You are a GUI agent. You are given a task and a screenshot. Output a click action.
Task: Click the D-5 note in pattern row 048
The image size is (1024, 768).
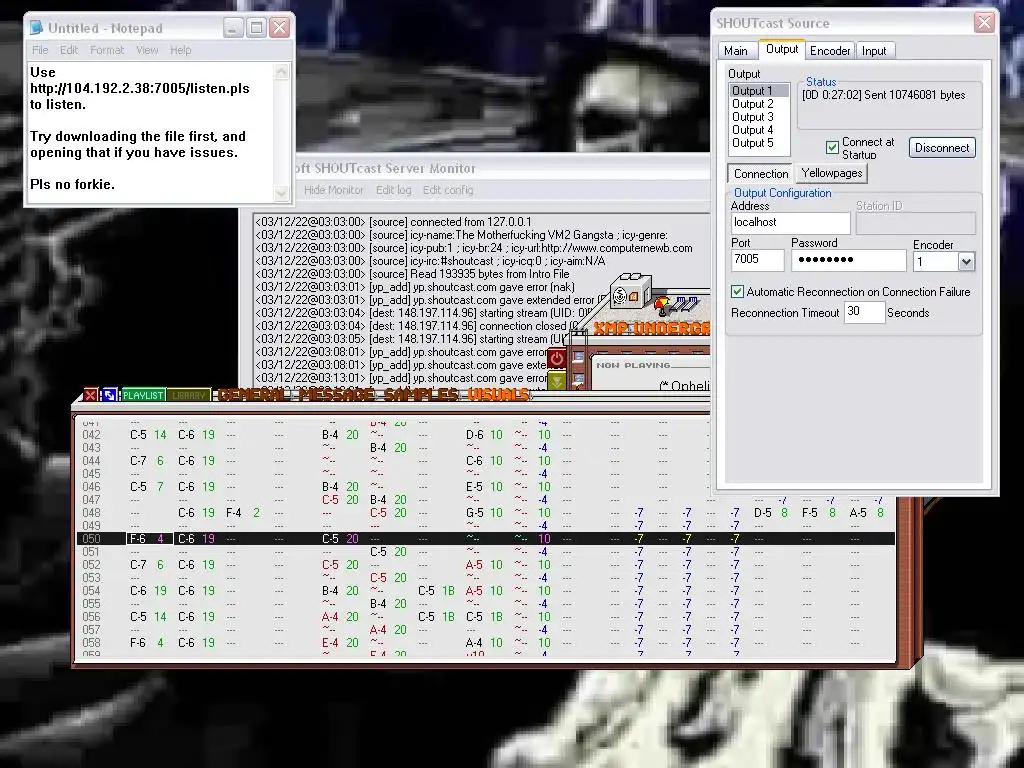point(762,513)
